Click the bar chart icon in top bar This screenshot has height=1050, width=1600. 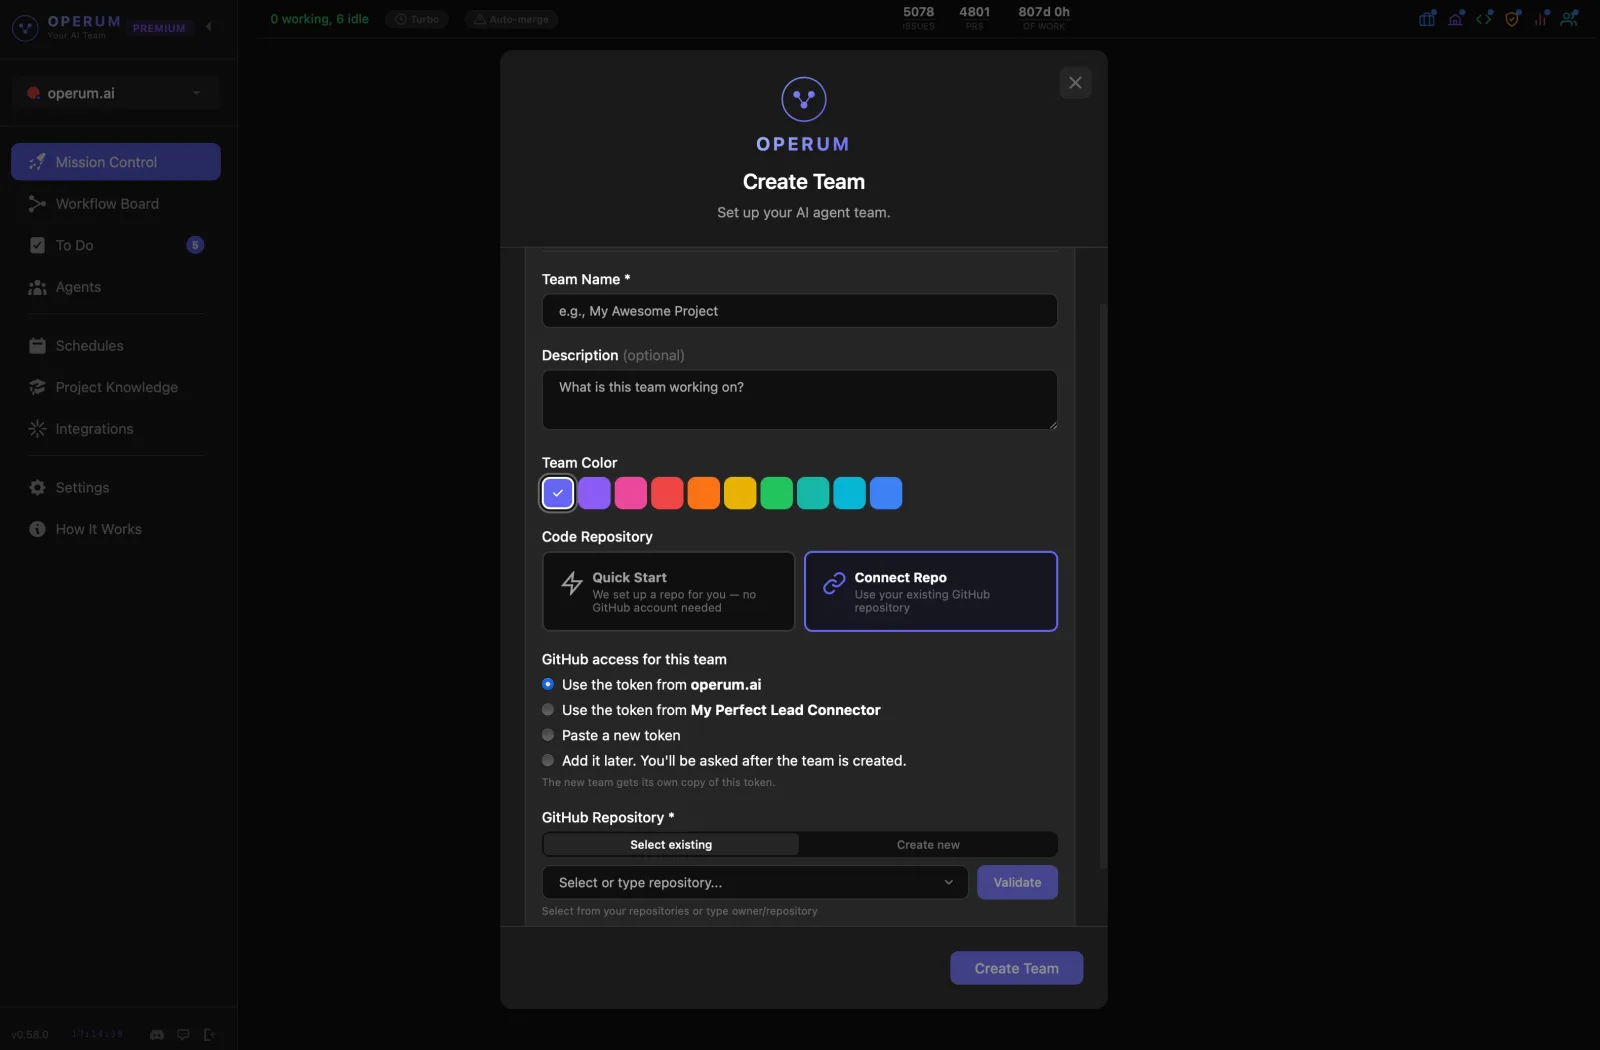coord(1541,18)
